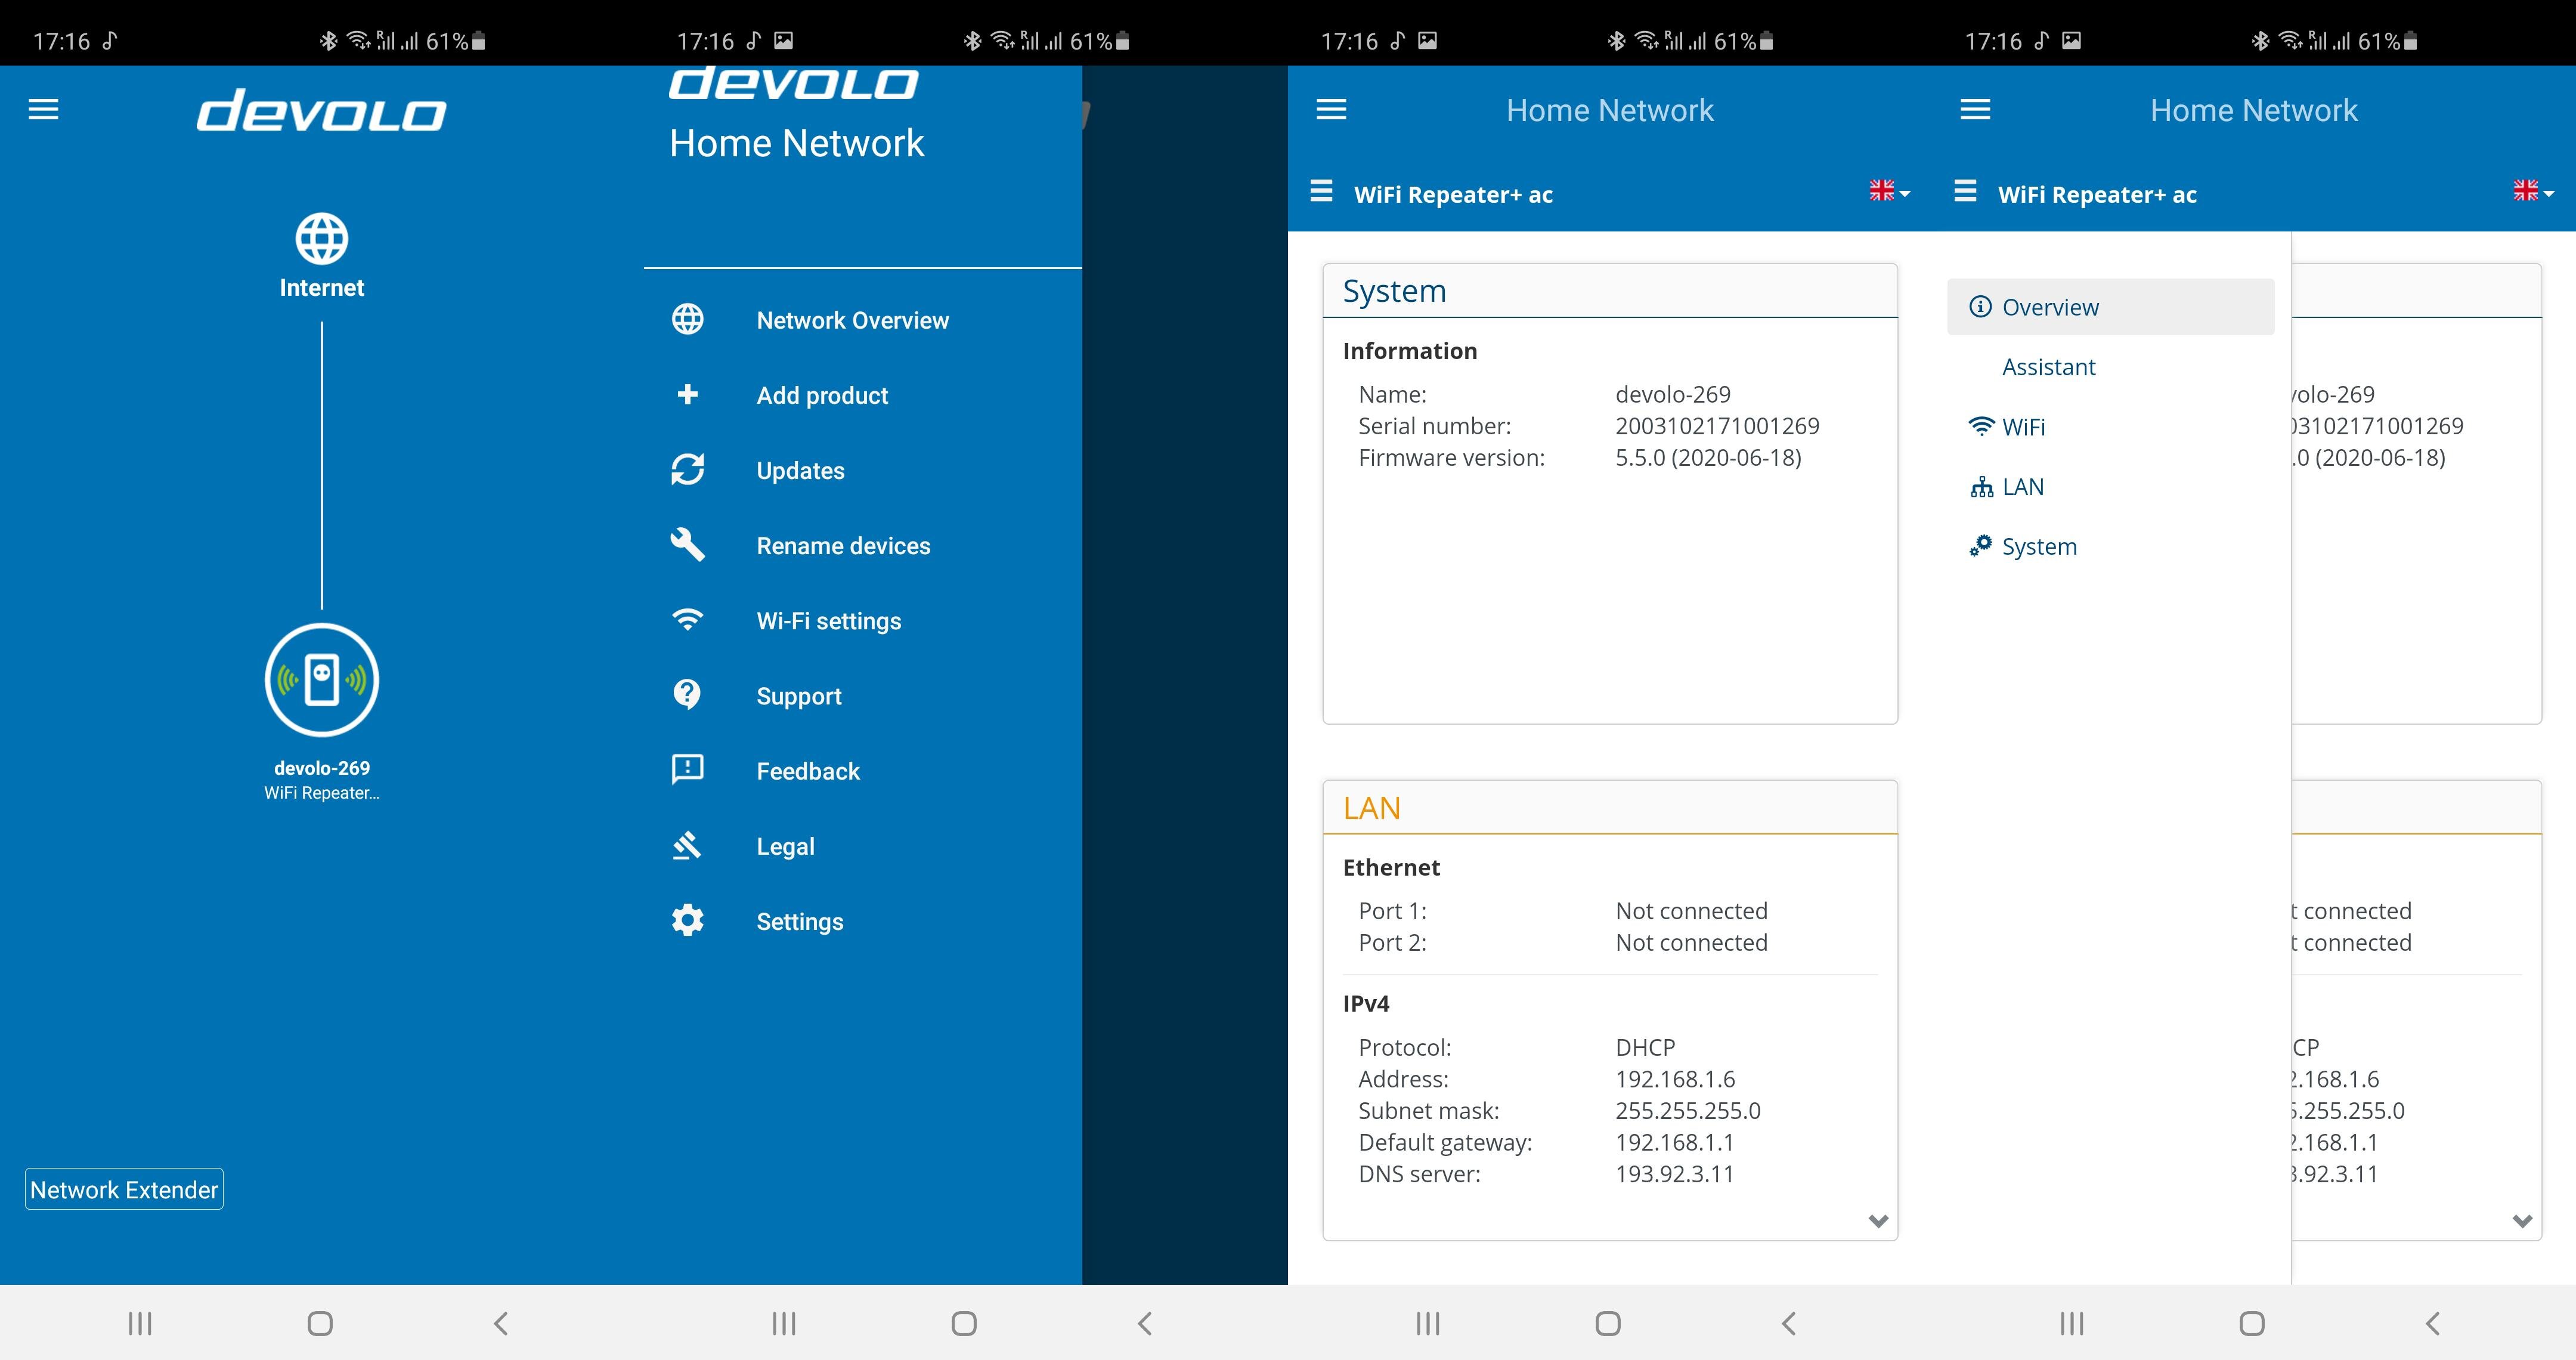The height and width of the screenshot is (1360, 2576).
Task: Tap the subnet mask 255.255.255.0
Action: coord(1688,1111)
